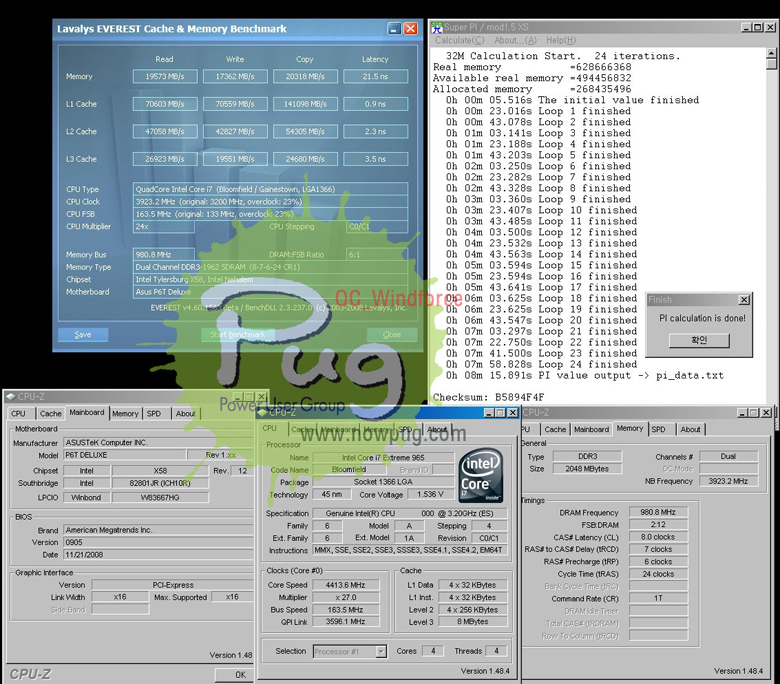Click the 'Loop 24 finished' line in Super PI
Viewport: 780px width, 684px height.
point(541,365)
